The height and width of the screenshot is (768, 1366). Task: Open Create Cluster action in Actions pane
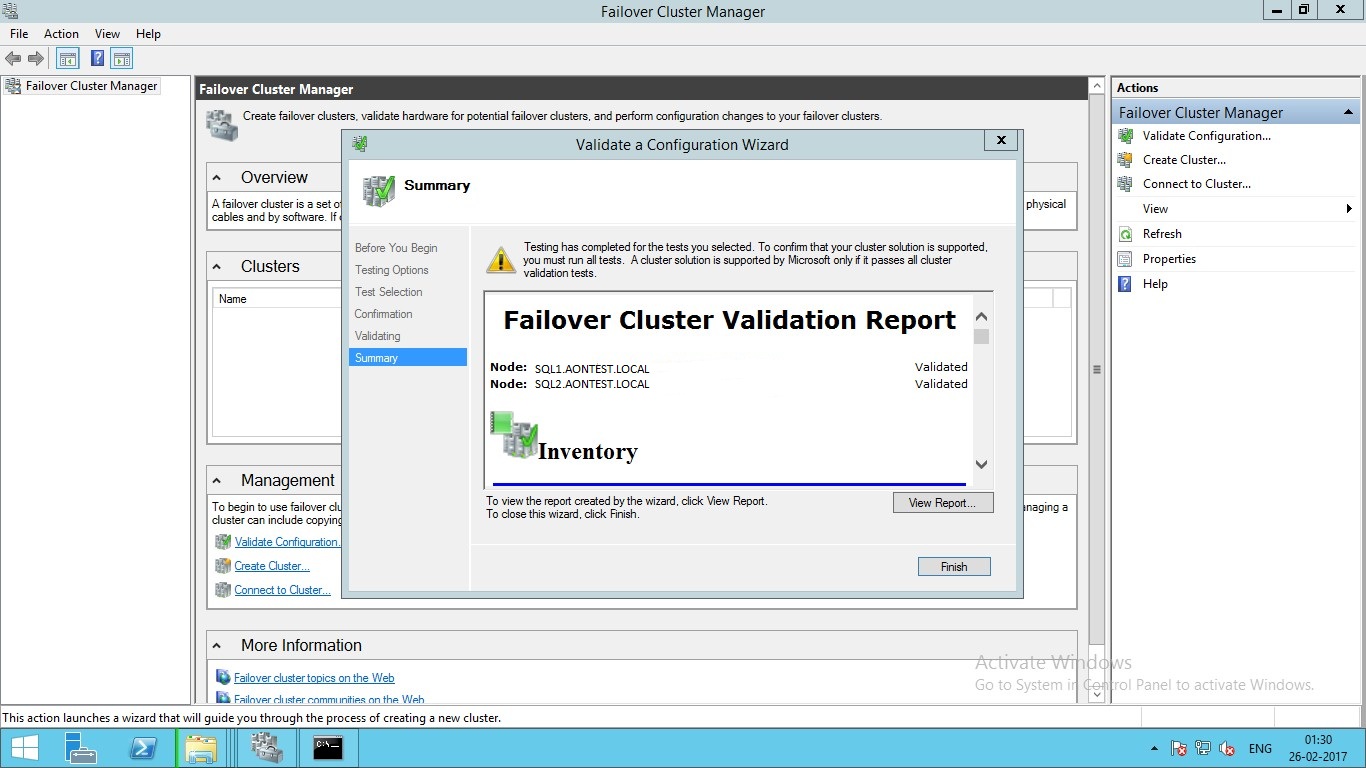pyautogui.click(x=1184, y=160)
